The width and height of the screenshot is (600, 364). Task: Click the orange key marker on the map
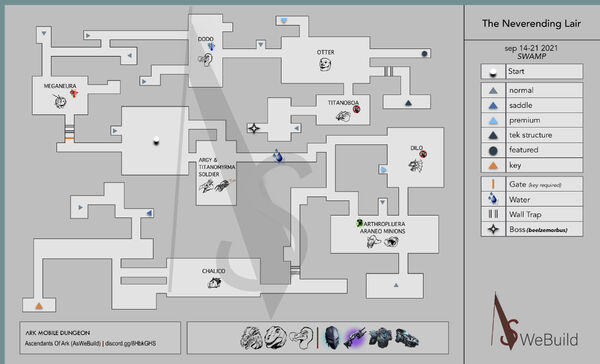[x=39, y=306]
